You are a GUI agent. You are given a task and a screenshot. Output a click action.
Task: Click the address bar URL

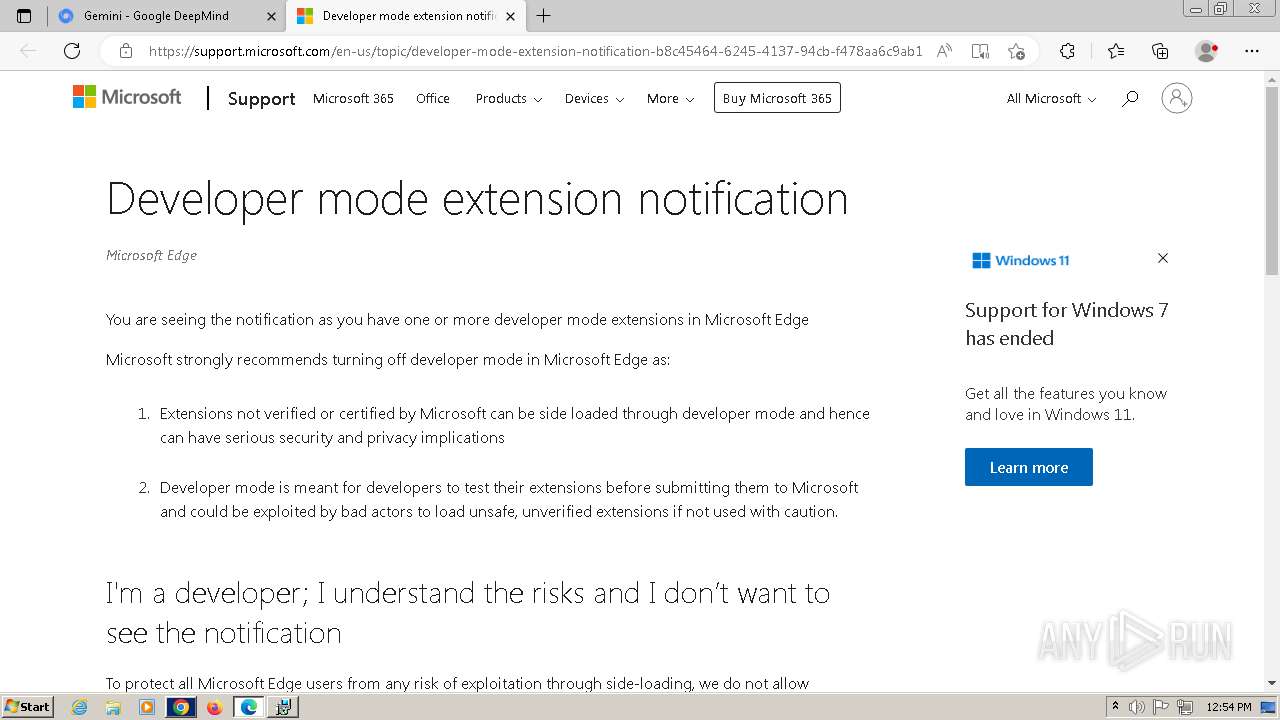[535, 51]
